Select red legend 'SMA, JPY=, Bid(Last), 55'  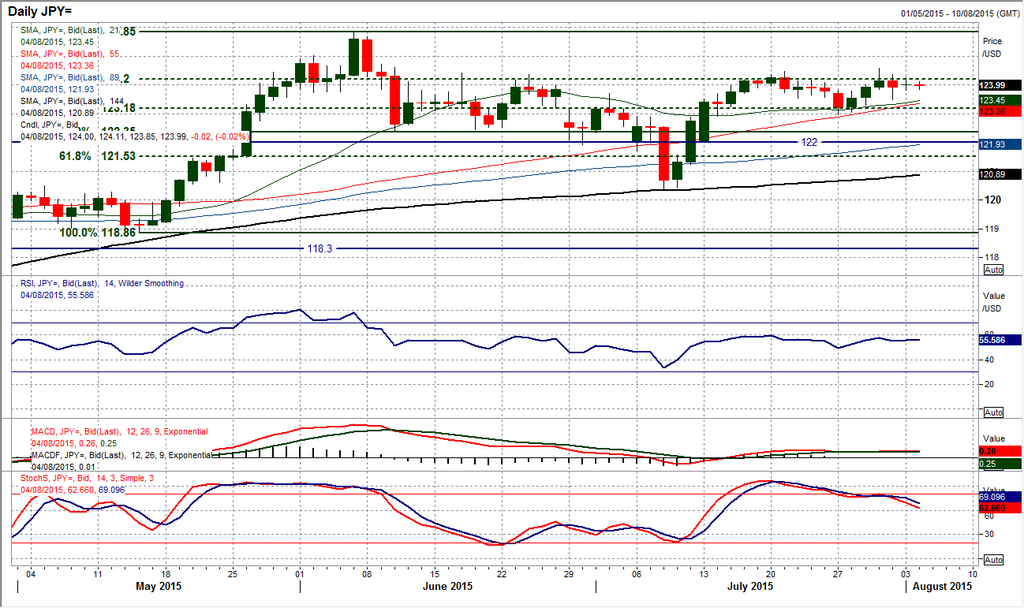click(69, 54)
